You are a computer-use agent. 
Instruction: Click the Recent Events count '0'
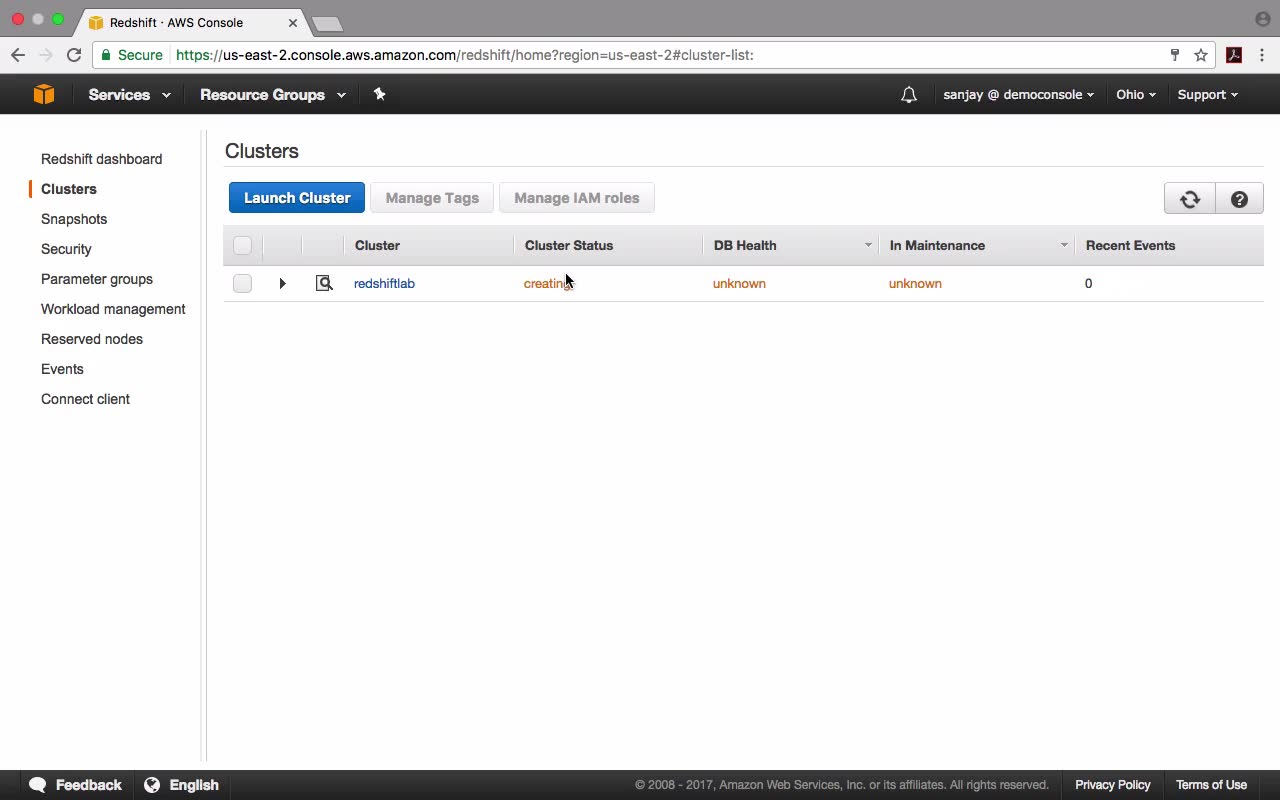tap(1088, 283)
